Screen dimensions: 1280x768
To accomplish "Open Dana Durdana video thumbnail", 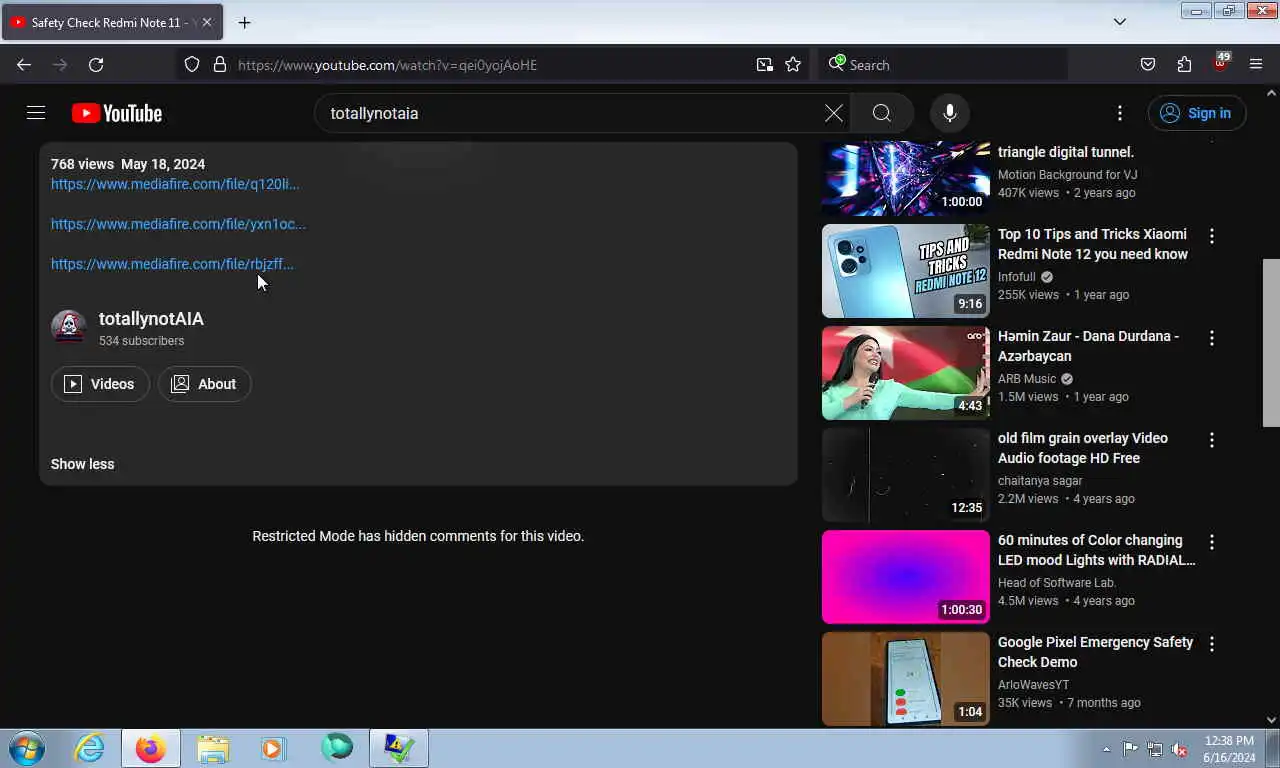I will click(905, 373).
